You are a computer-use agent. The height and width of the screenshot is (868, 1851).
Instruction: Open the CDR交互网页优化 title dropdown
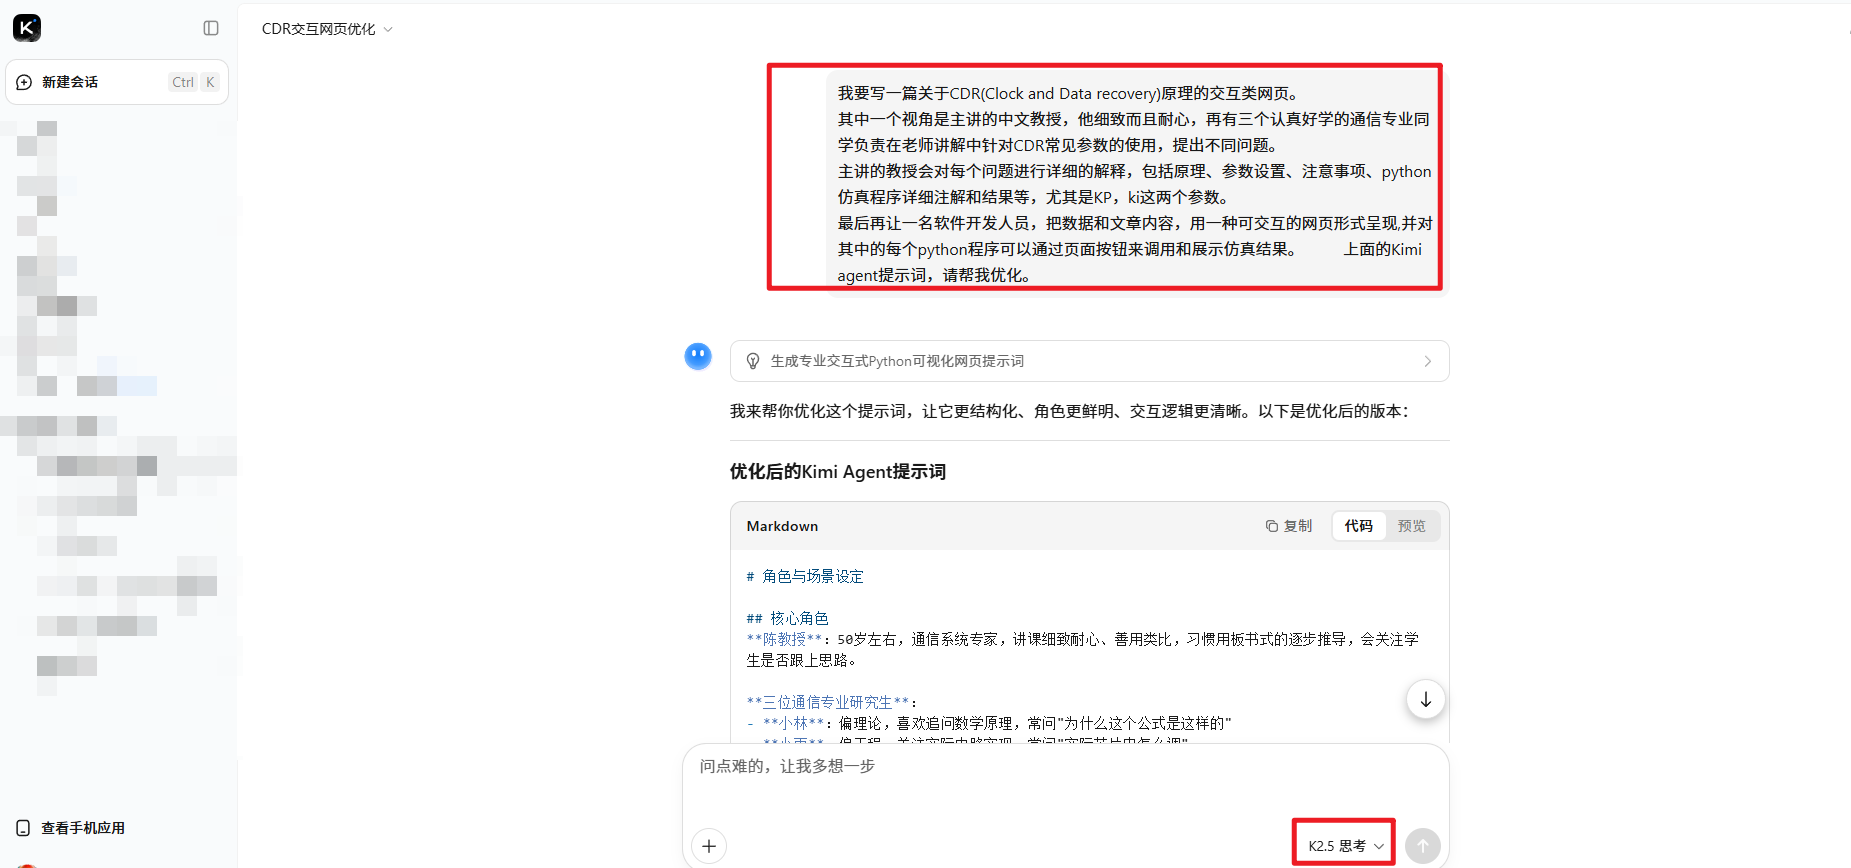tap(327, 29)
